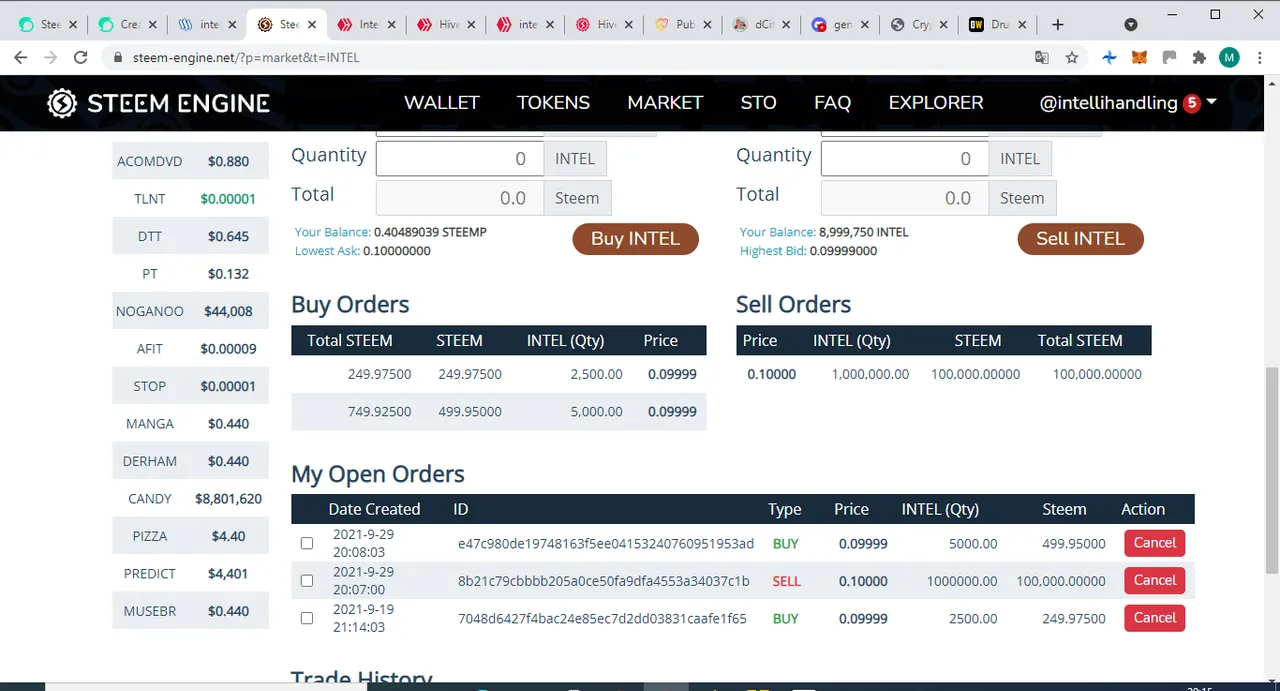
Task: Select the NOGANOO token row
Action: tap(190, 311)
